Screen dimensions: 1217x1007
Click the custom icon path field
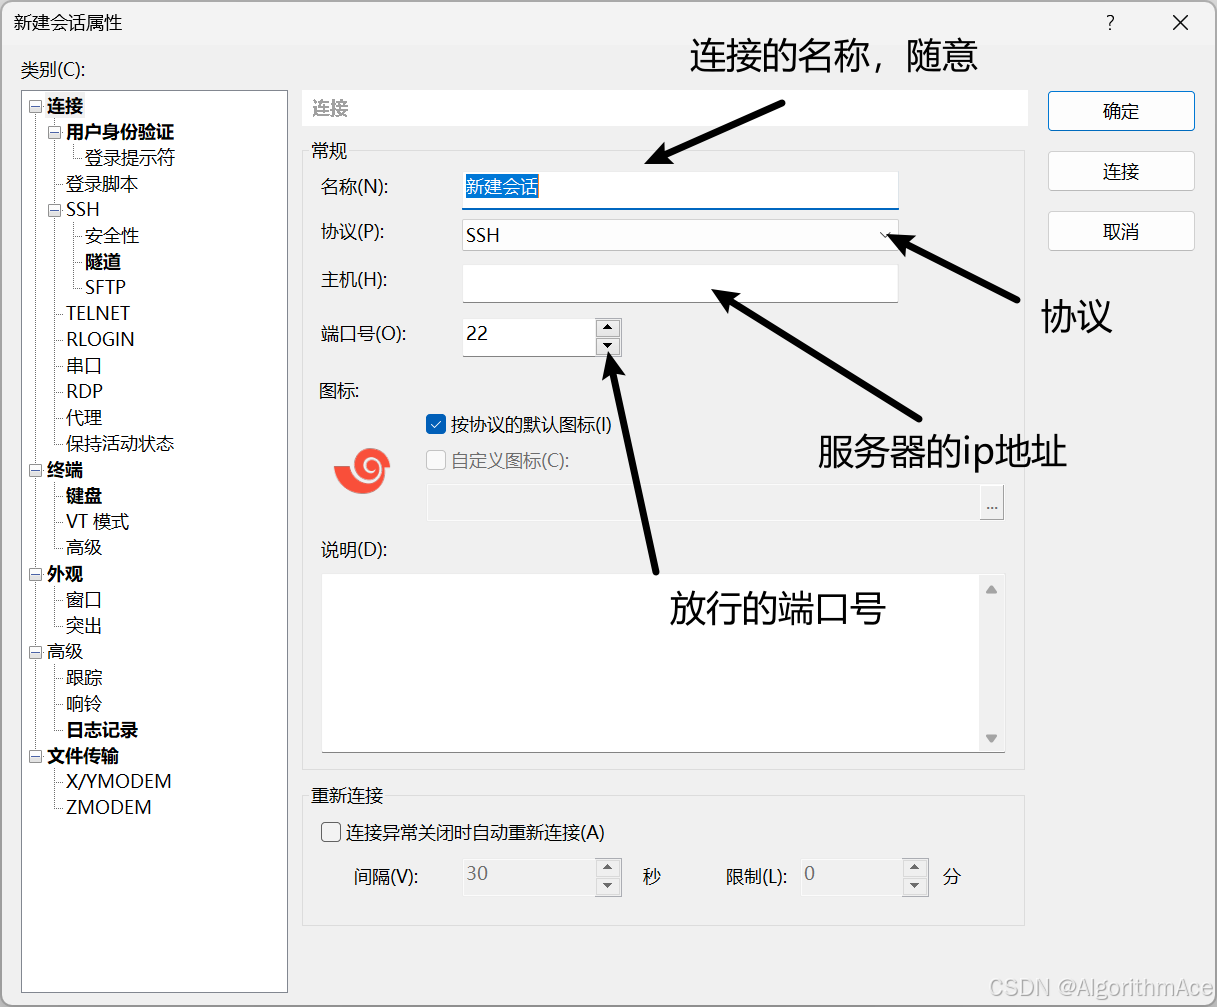[704, 503]
